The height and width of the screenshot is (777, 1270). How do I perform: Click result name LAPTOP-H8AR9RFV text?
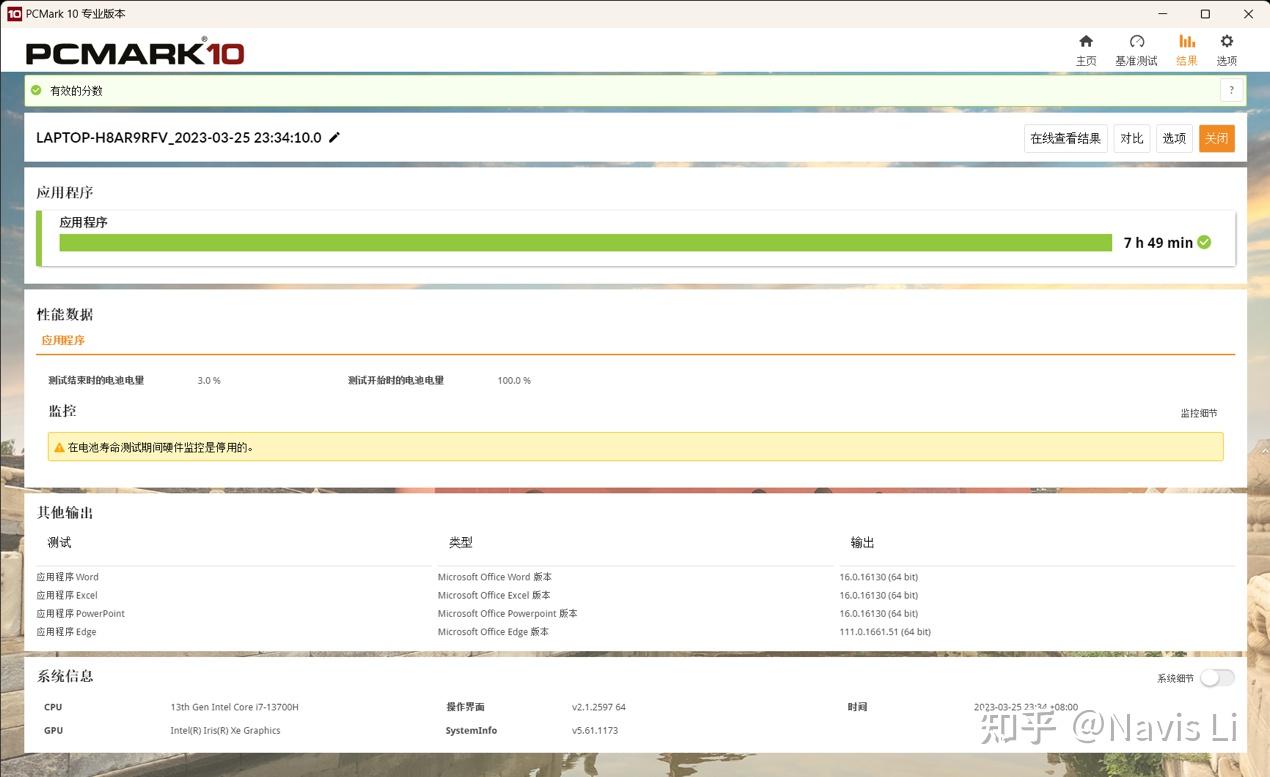(179, 137)
